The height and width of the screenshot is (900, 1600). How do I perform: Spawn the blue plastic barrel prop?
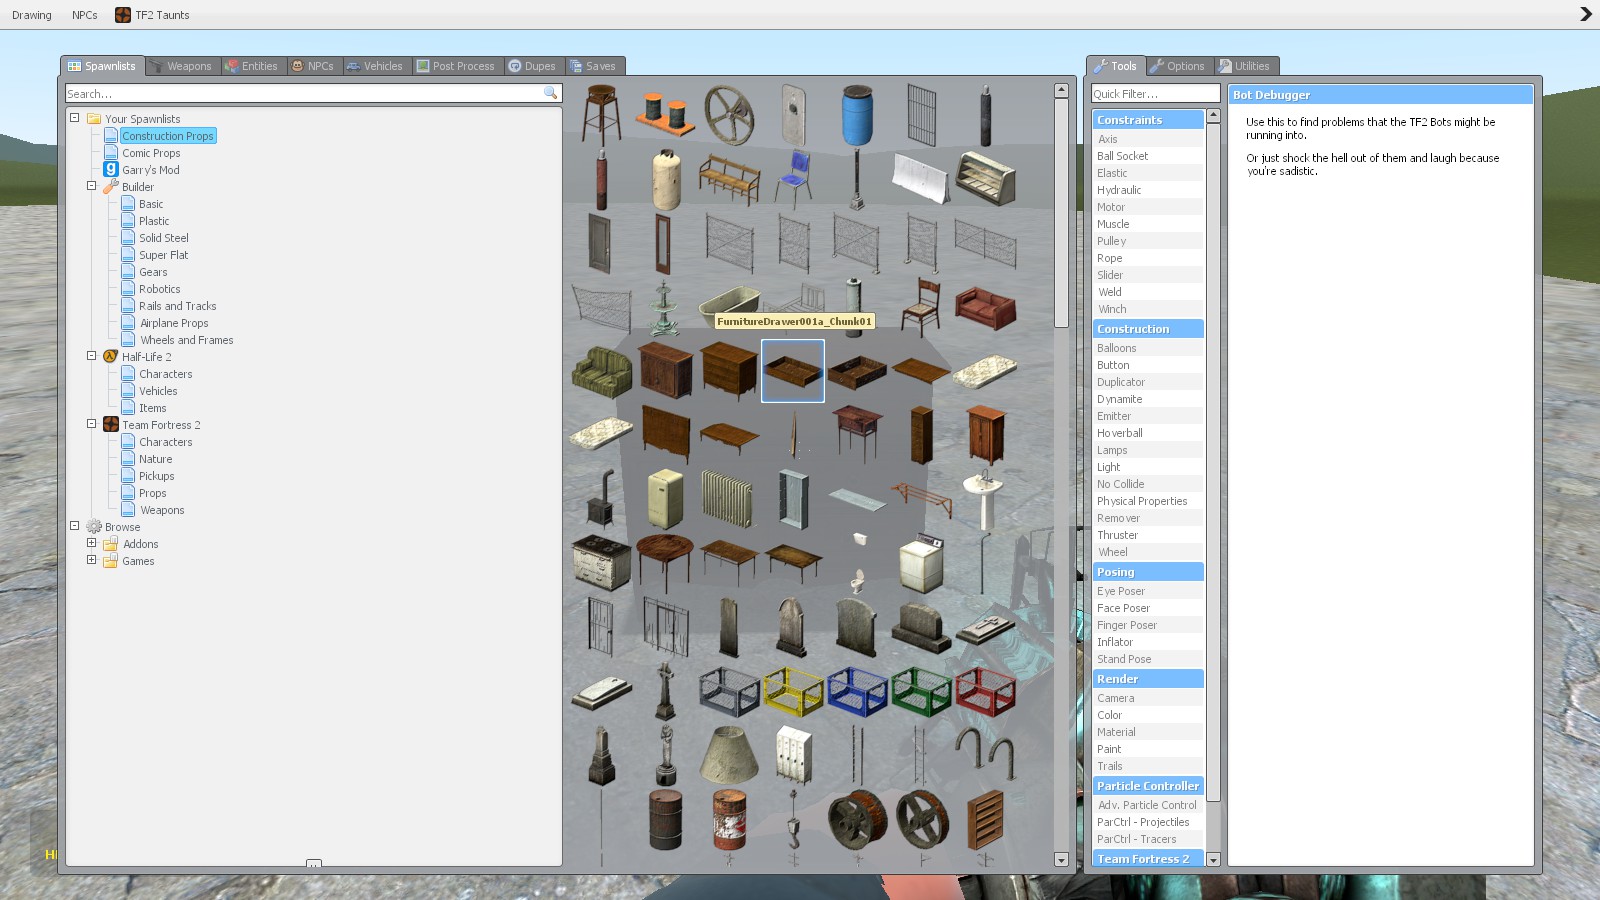(857, 116)
